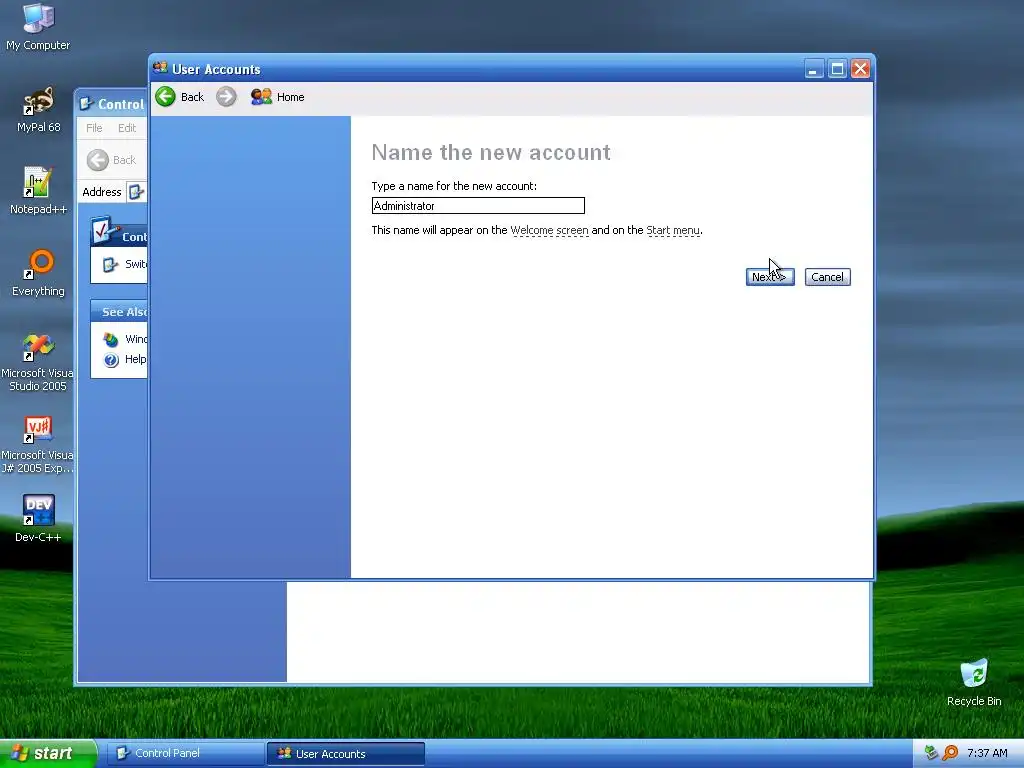The width and height of the screenshot is (1024, 768).
Task: Open the Welcome screen help link
Action: [x=549, y=231]
